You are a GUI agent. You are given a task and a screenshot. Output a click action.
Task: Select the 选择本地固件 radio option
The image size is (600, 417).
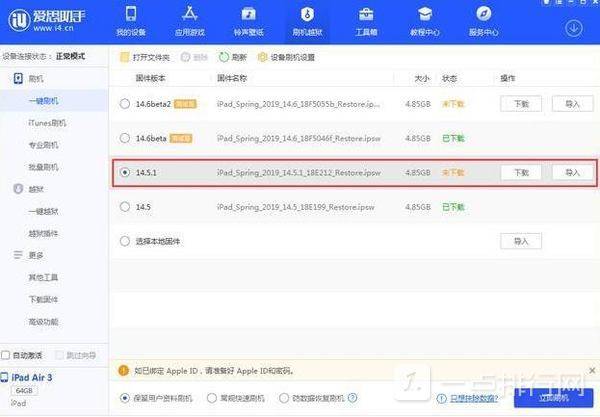125,241
